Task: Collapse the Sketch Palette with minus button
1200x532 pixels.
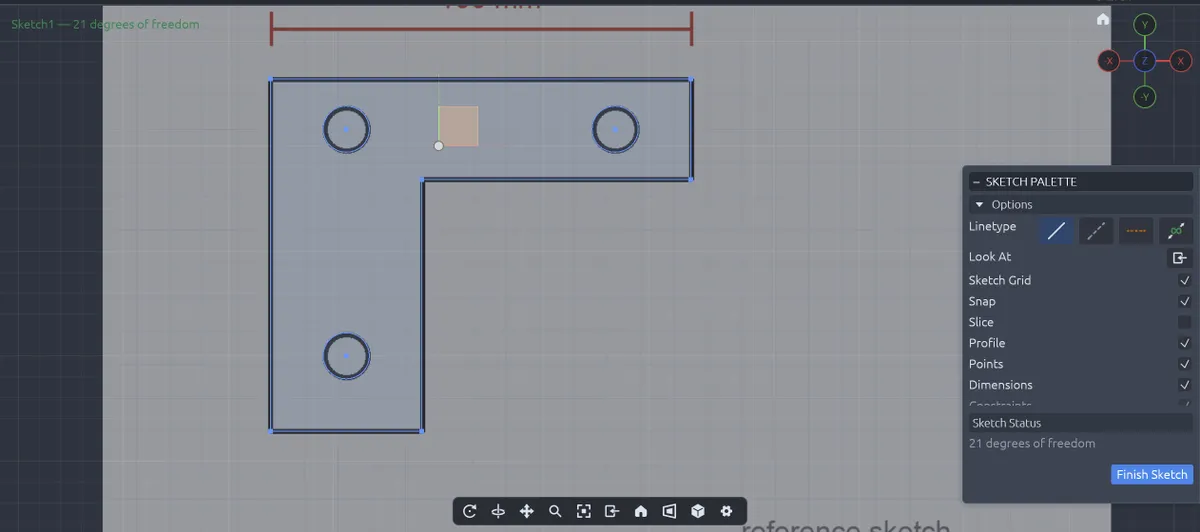Action: tap(976, 182)
